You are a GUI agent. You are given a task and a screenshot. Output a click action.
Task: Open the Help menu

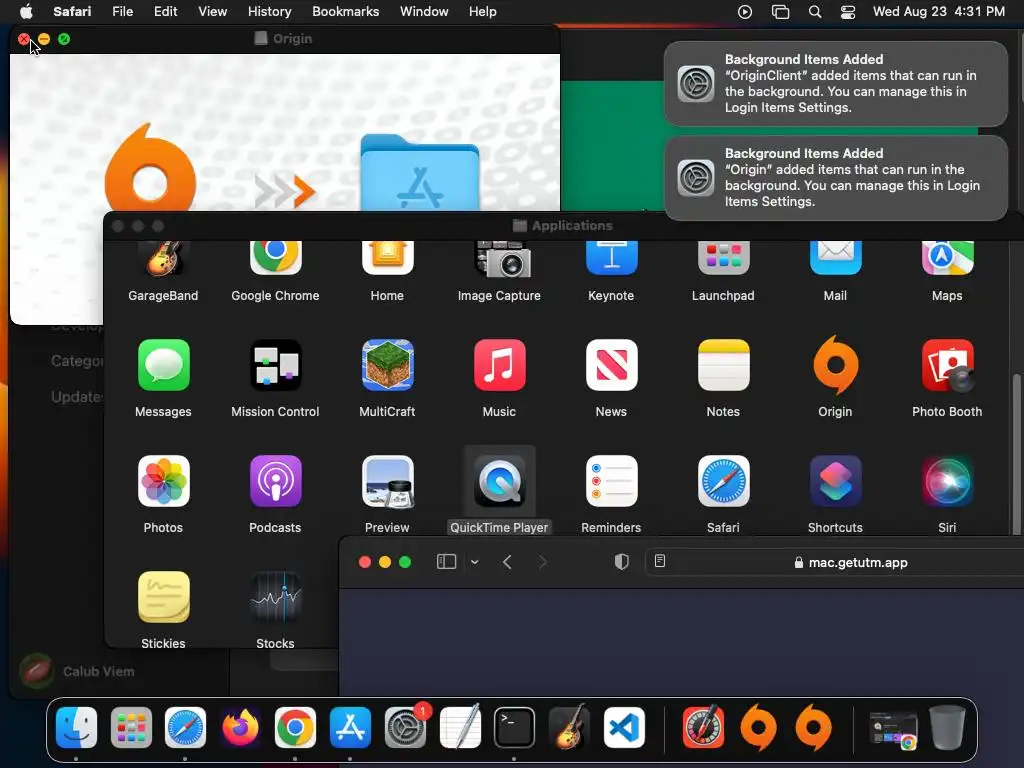coord(483,11)
